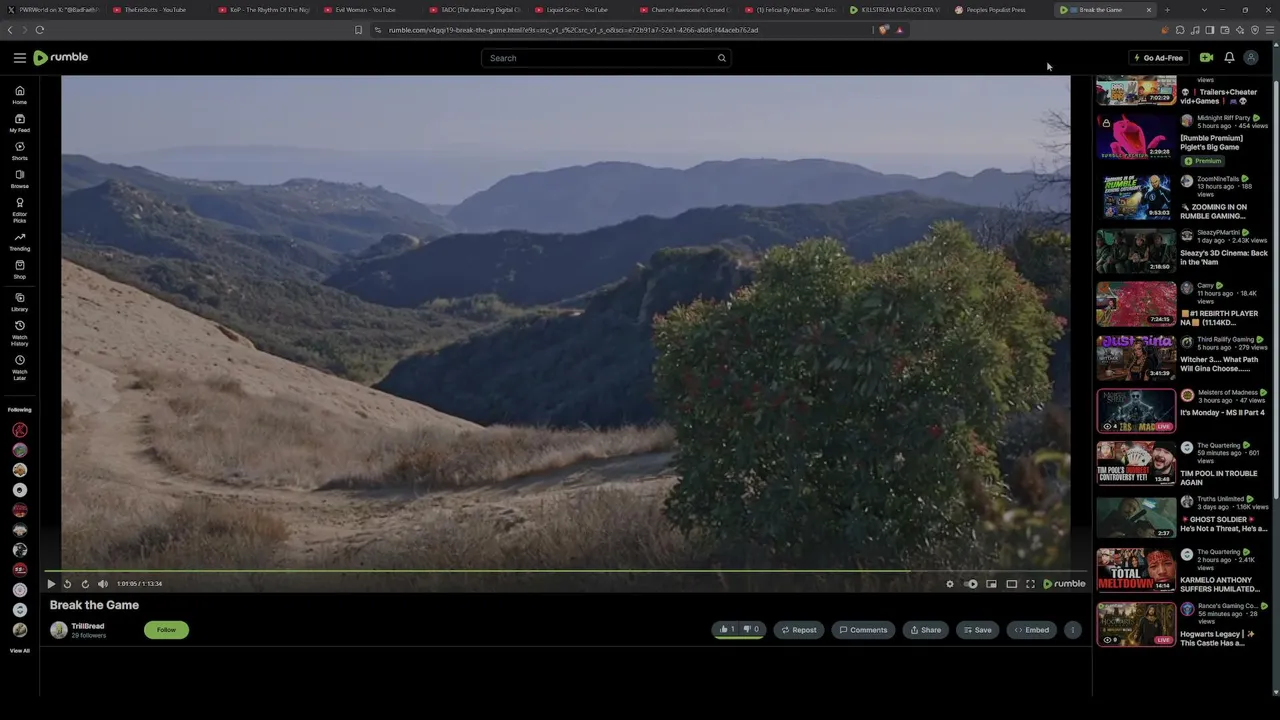
Task: Mute the video player volume
Action: tap(102, 584)
